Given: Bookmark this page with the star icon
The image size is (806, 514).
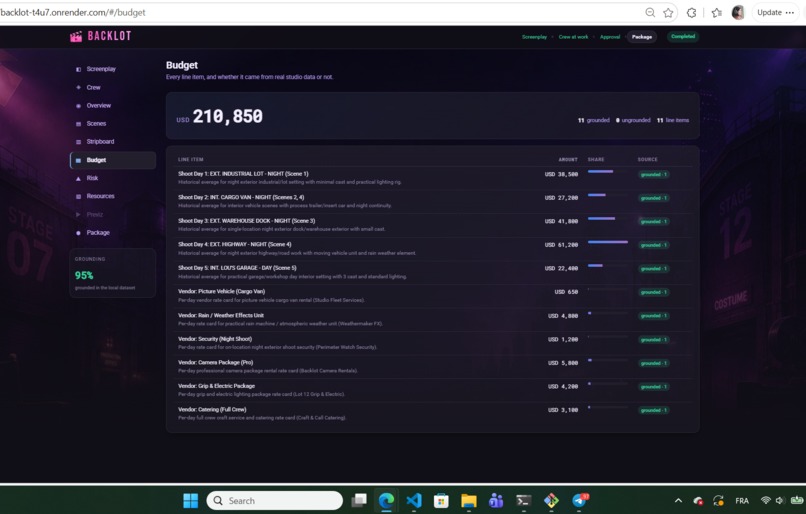Looking at the screenshot, I should (668, 13).
